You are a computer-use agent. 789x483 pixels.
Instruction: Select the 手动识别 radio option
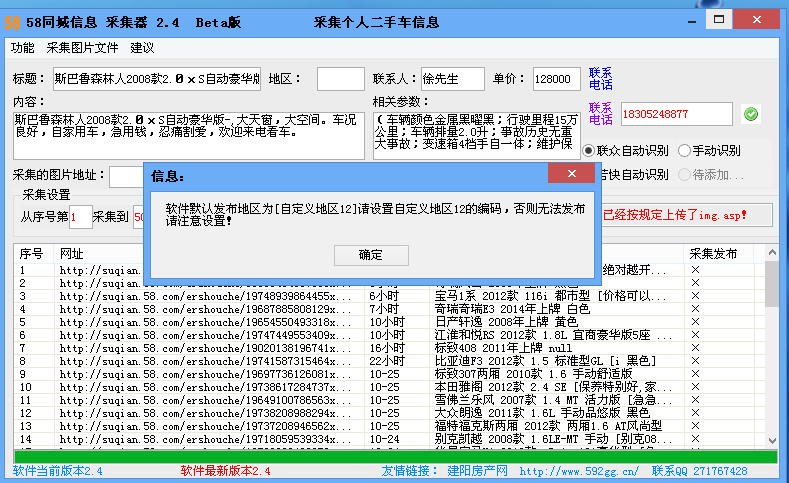684,150
